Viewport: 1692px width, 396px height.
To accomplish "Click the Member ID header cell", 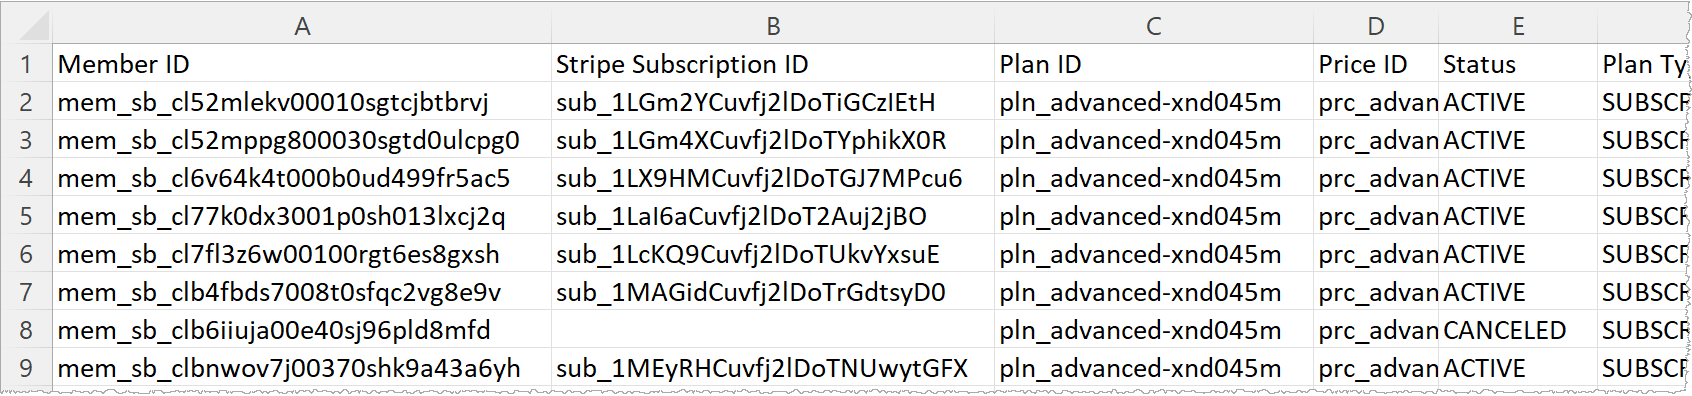I will (302, 64).
